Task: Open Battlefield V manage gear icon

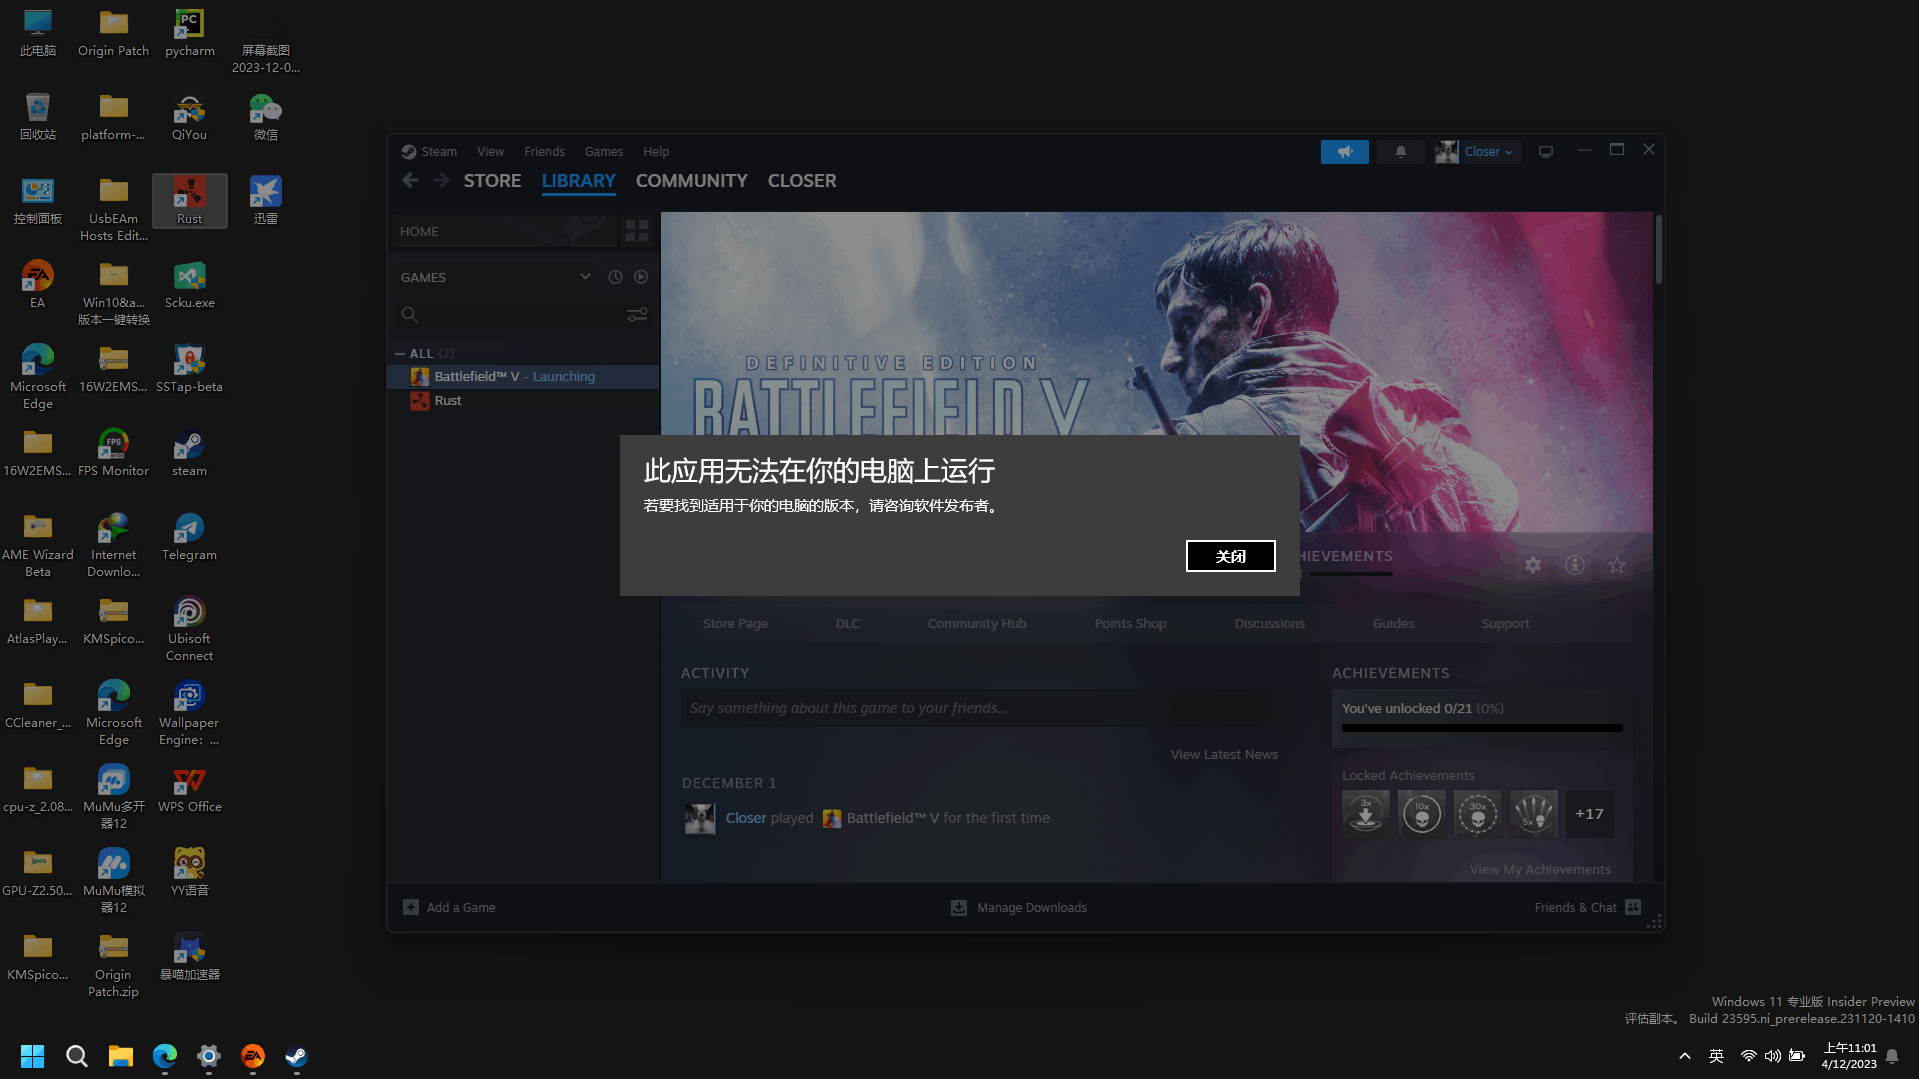Action: 1532,565
